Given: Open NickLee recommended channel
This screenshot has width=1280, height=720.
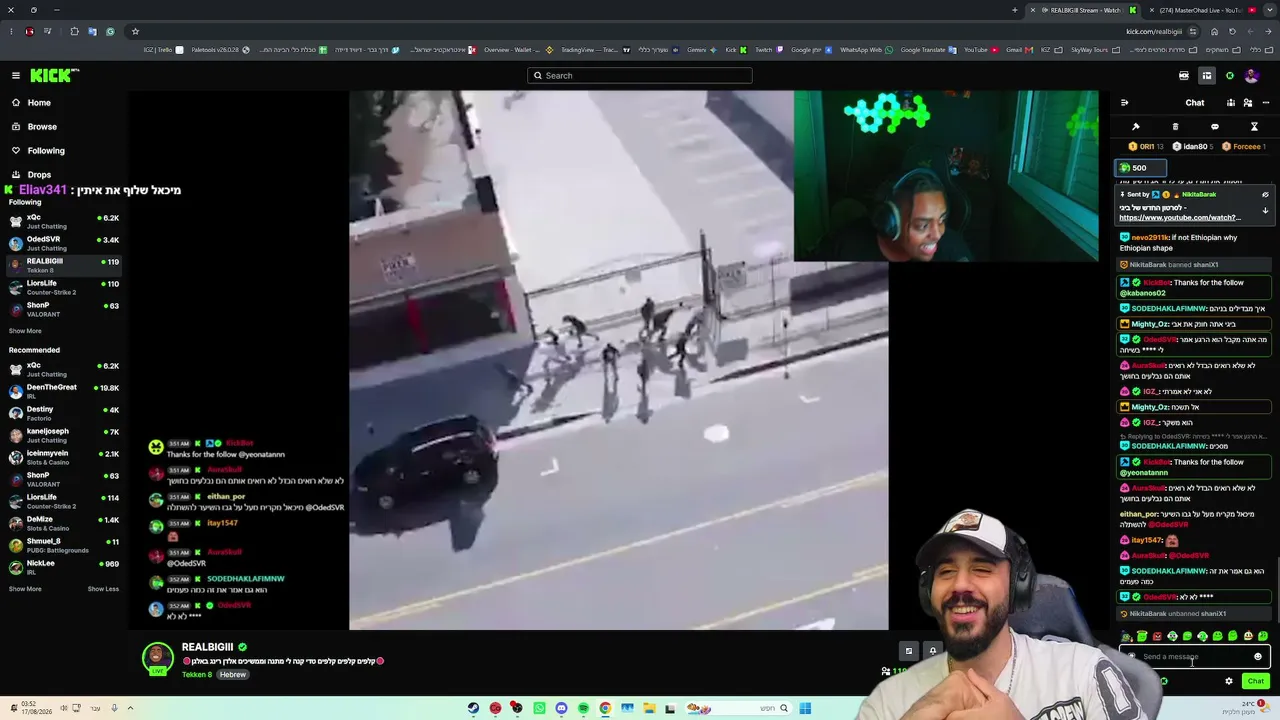Looking at the screenshot, I should (x=64, y=567).
